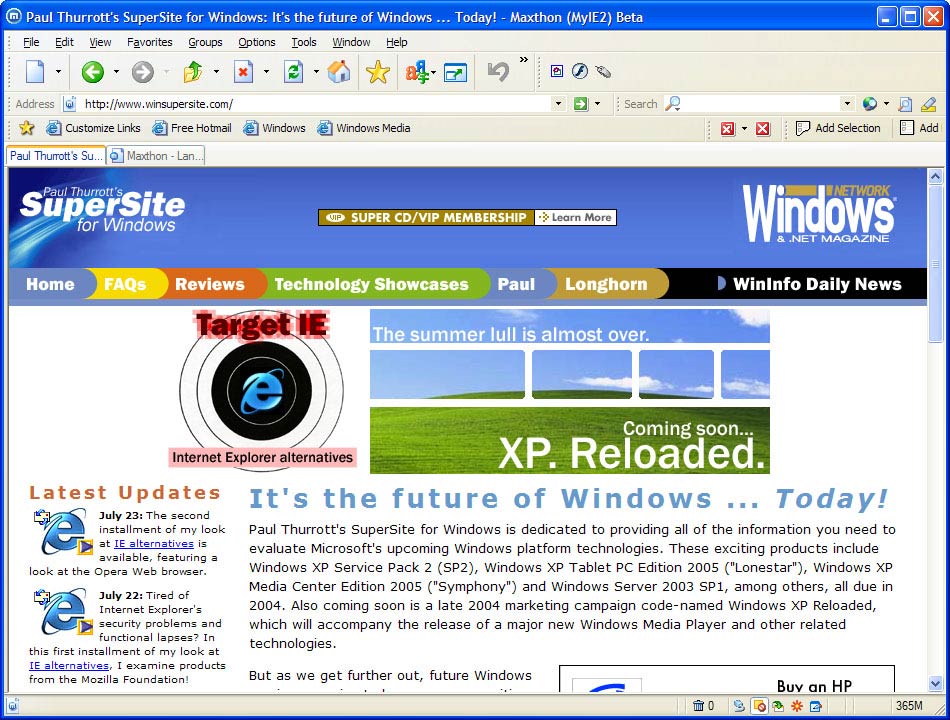Screen dimensions: 950x720
Task: Click inside the address URL field
Action: pyautogui.click(x=315, y=104)
